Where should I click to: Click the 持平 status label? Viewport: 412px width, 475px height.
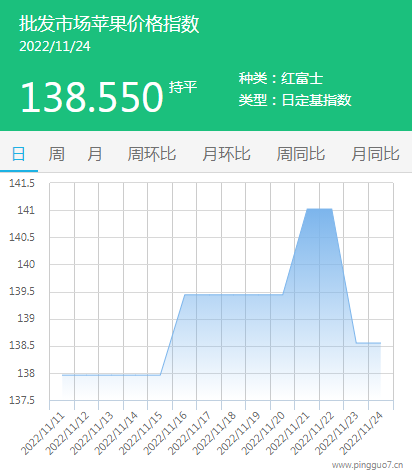[x=183, y=87]
